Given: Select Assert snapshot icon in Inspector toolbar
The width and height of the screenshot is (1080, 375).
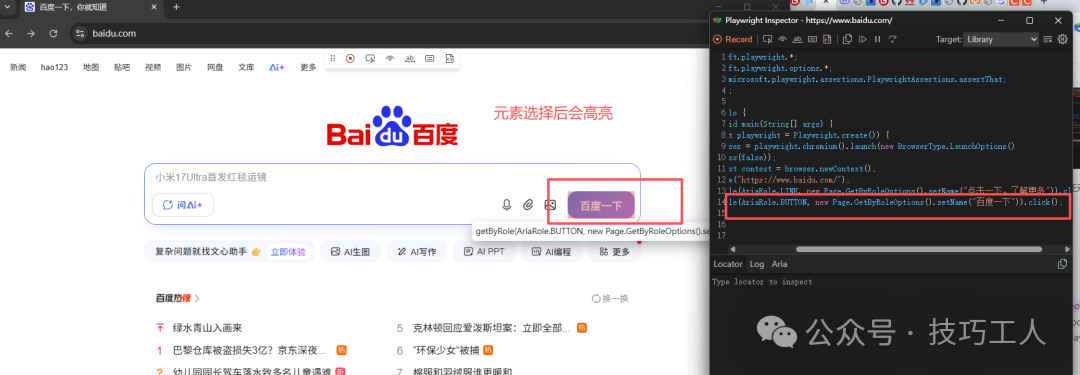Looking at the screenshot, I should 827,39.
